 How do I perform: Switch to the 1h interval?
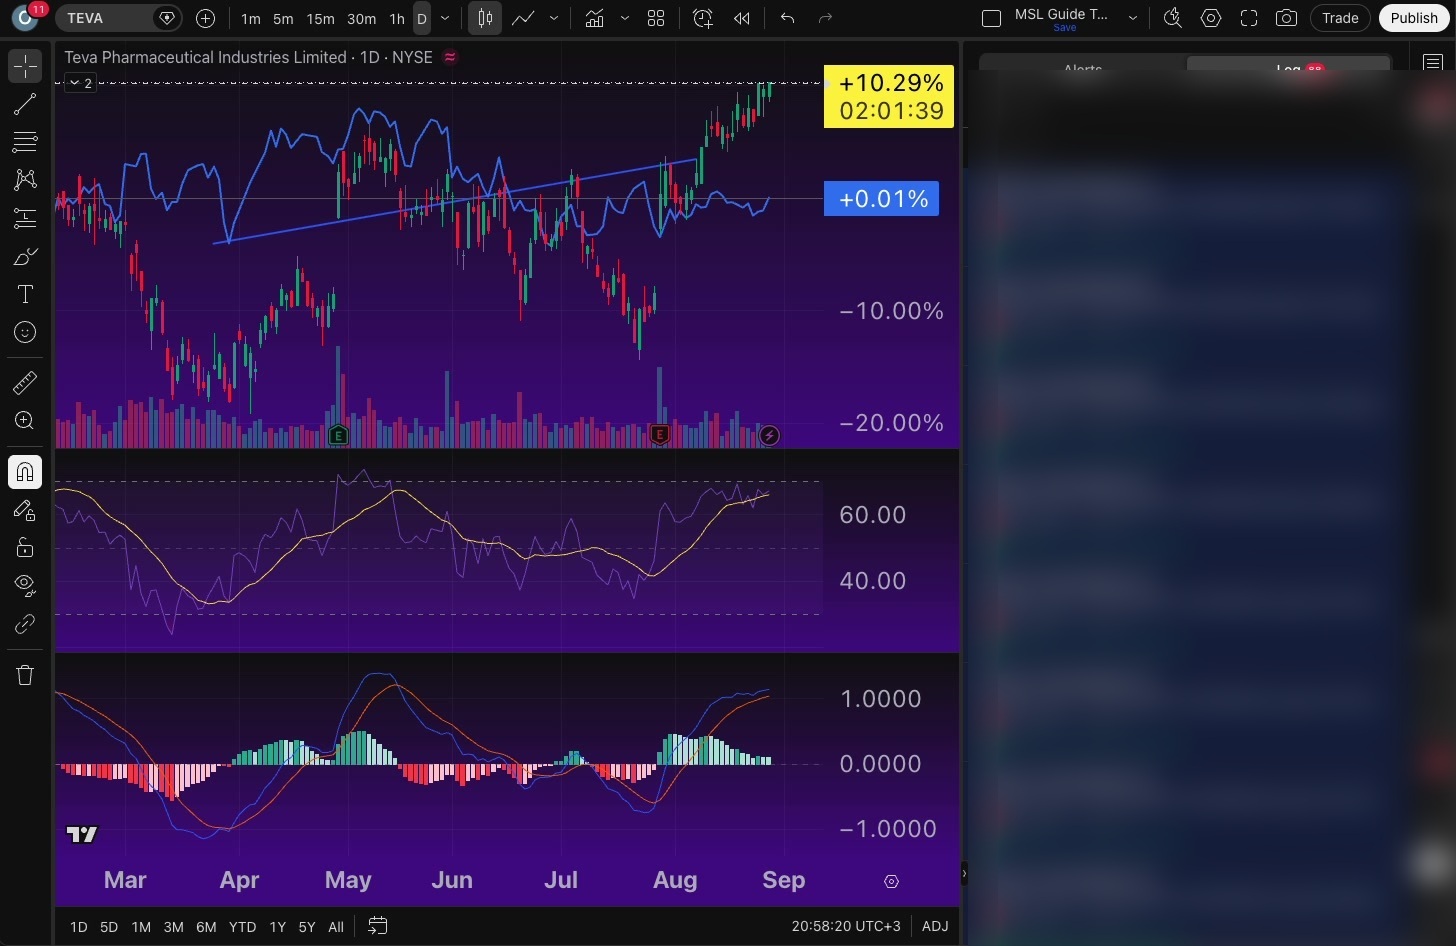(397, 18)
